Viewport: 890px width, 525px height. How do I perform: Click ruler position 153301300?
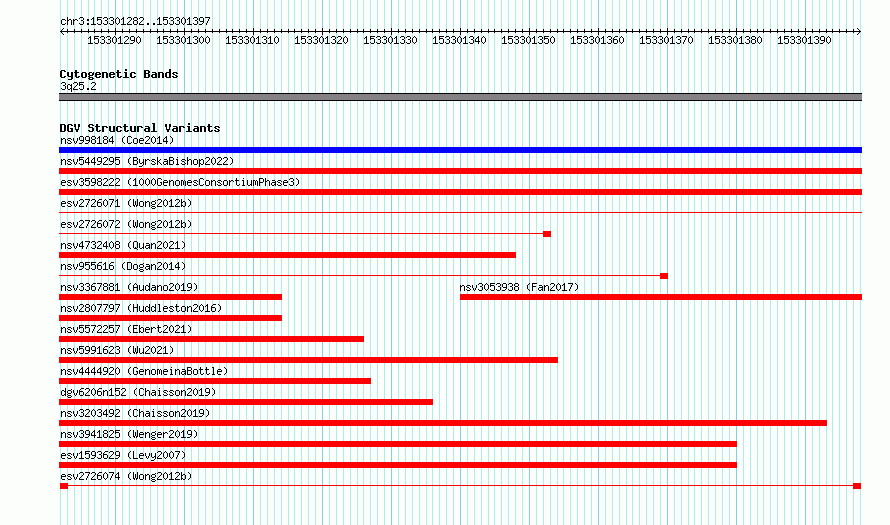pyautogui.click(x=183, y=40)
